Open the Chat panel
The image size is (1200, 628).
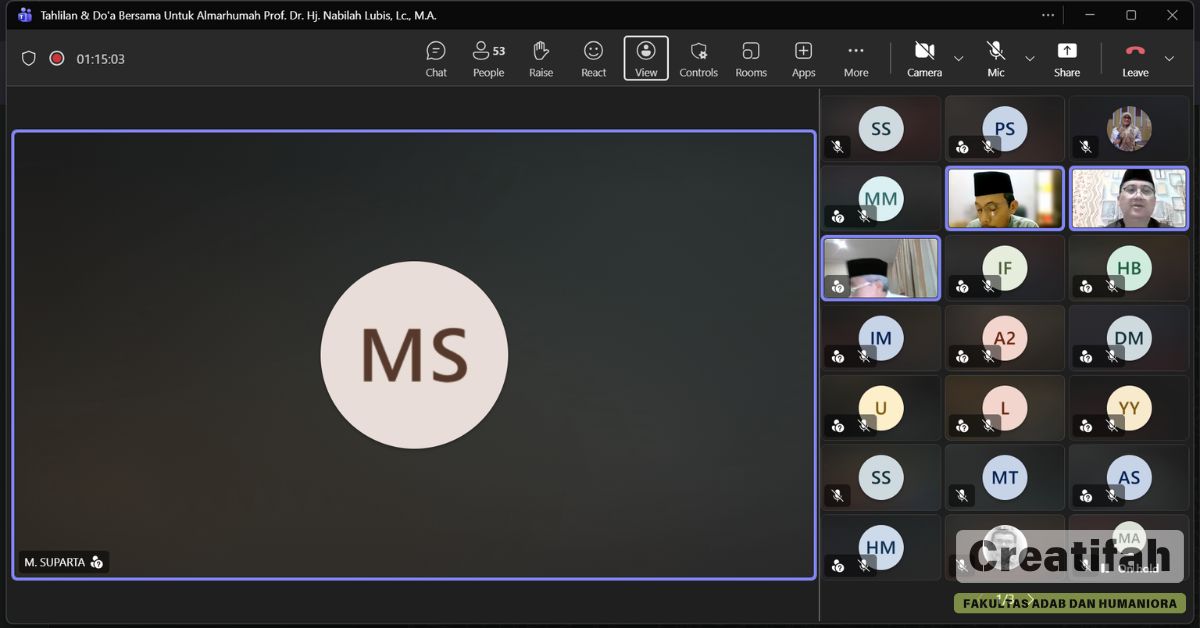(x=436, y=58)
